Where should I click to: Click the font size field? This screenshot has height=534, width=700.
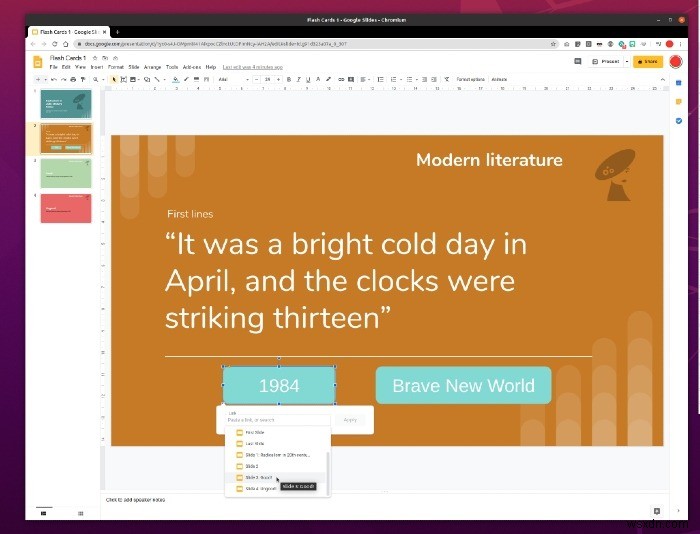(267, 79)
